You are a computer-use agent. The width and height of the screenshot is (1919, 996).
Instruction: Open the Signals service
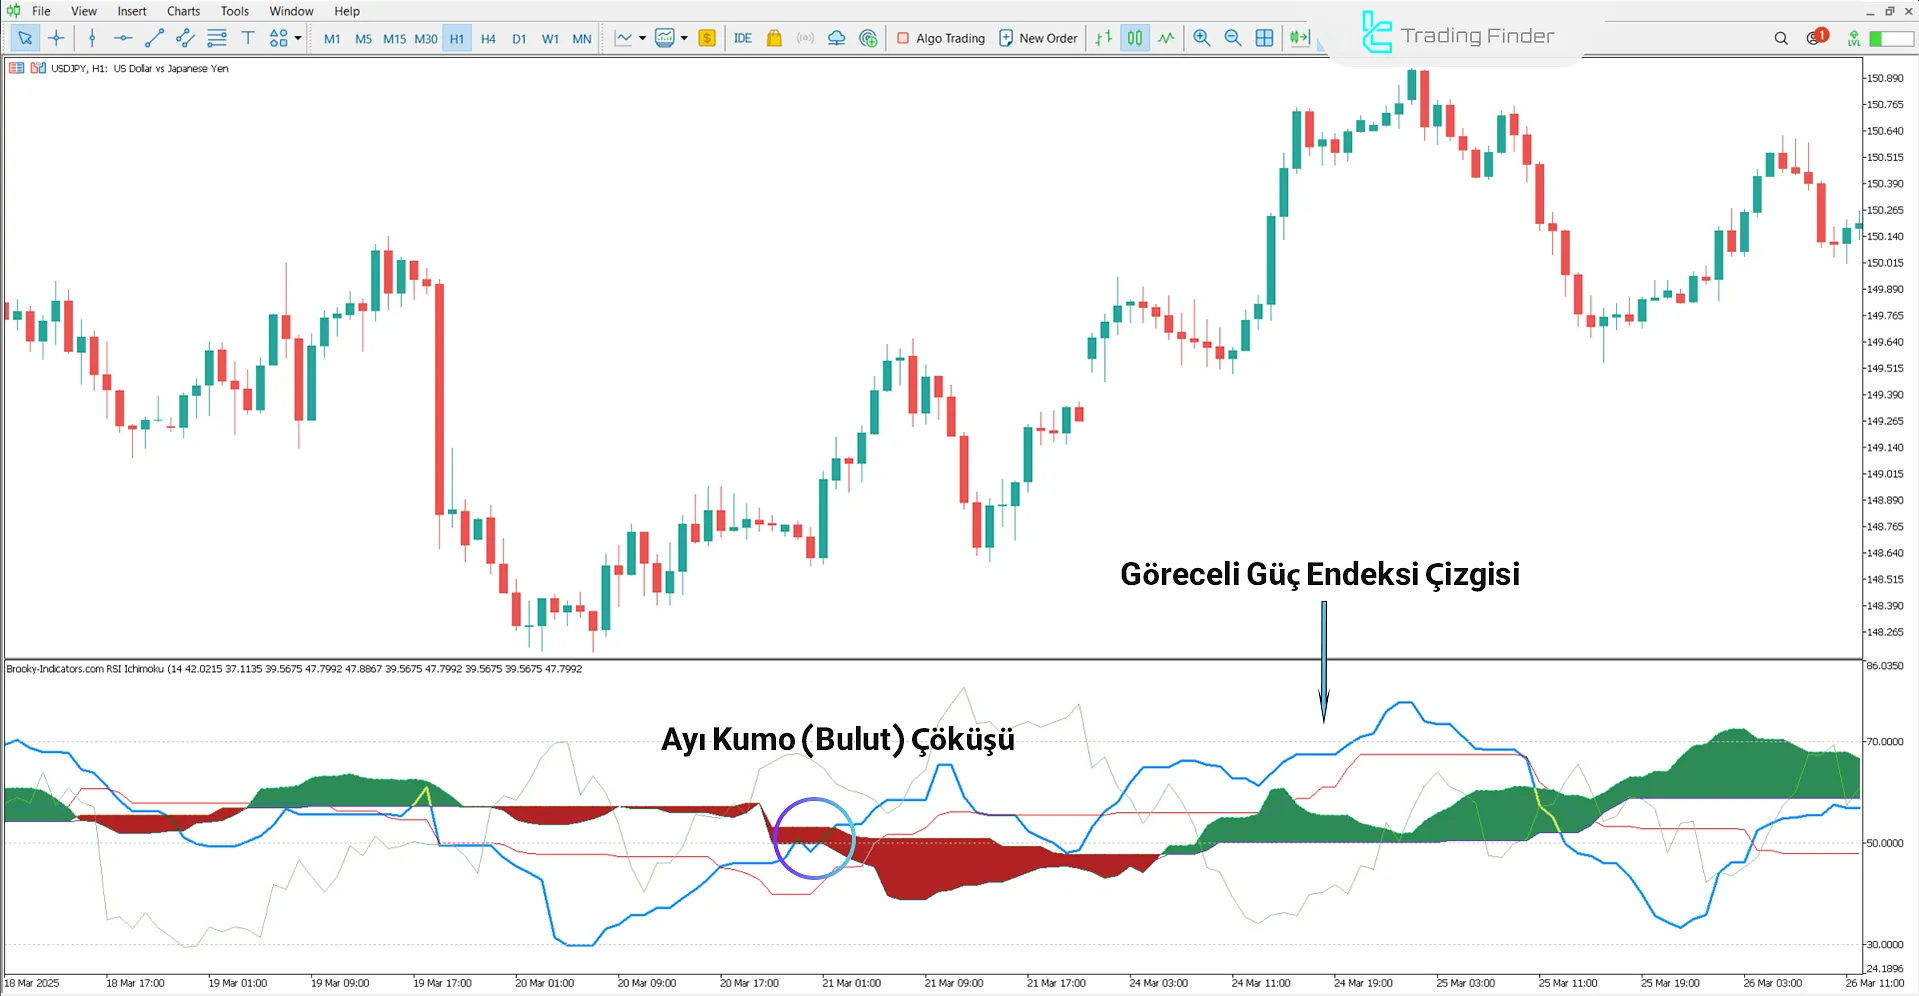(805, 38)
